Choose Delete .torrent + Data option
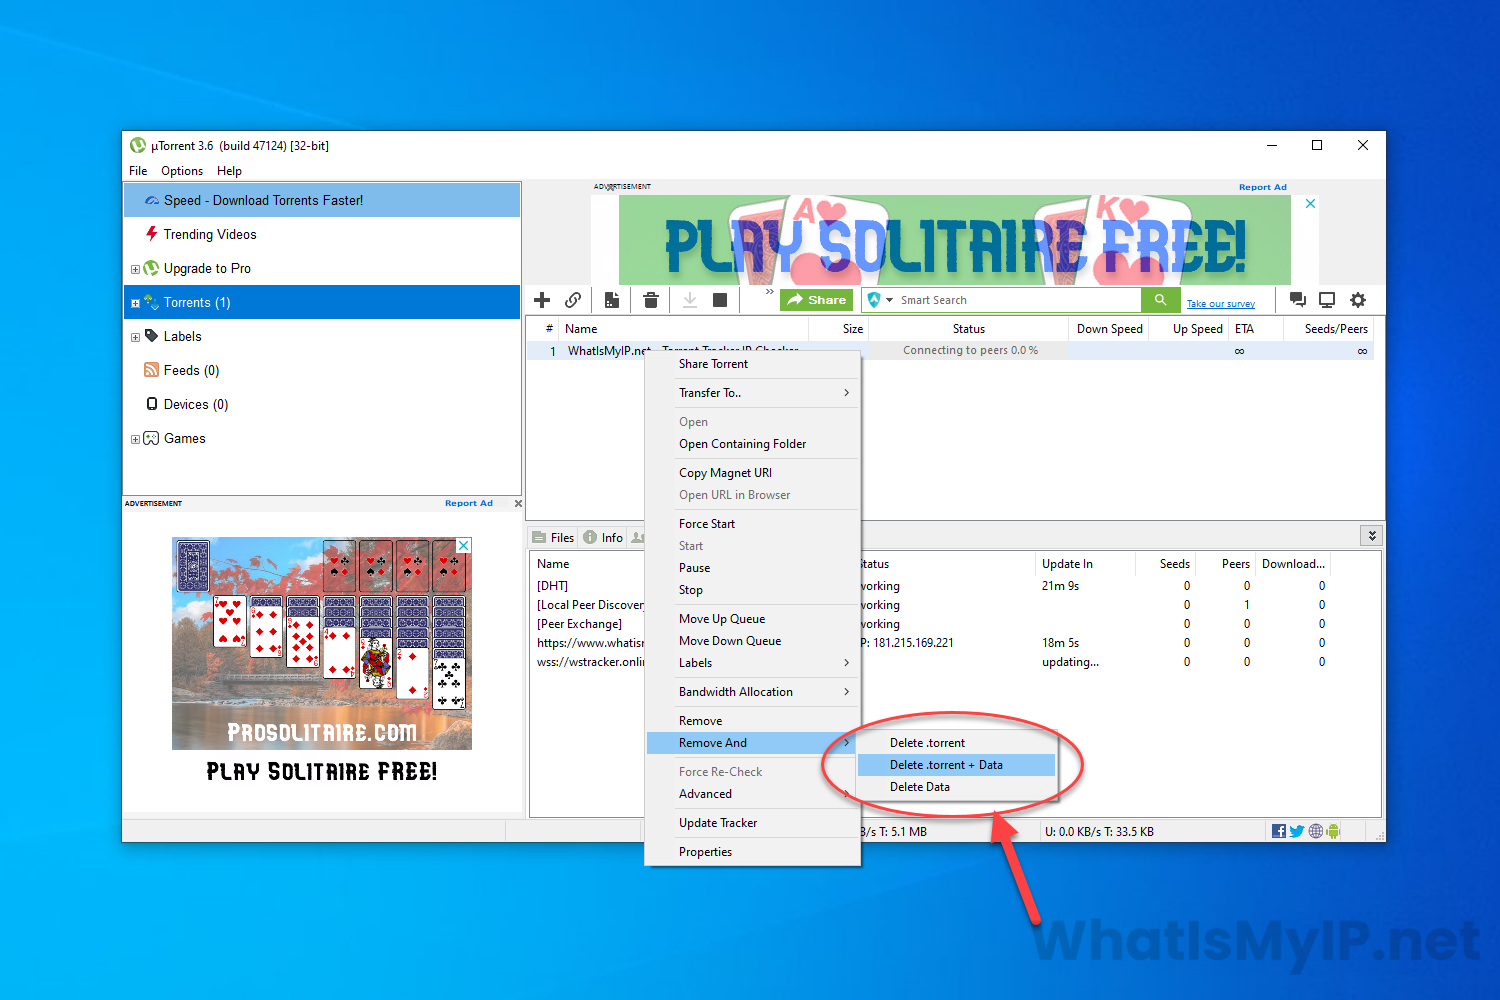The height and width of the screenshot is (1000, 1500). [956, 765]
